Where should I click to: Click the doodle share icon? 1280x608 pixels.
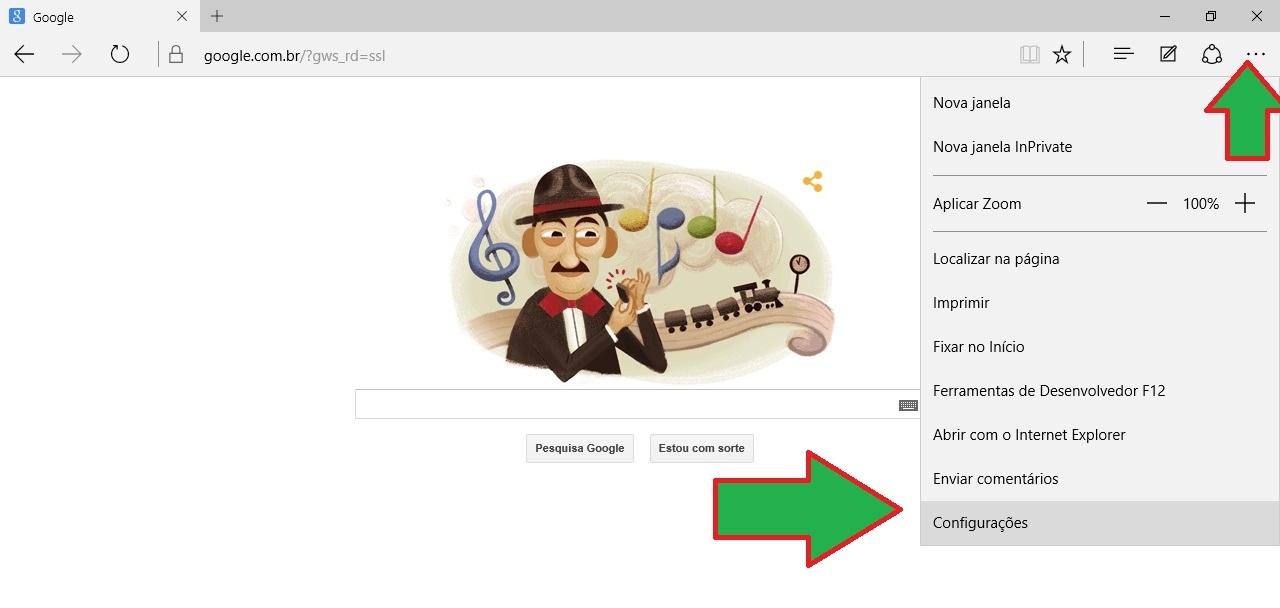(x=812, y=182)
